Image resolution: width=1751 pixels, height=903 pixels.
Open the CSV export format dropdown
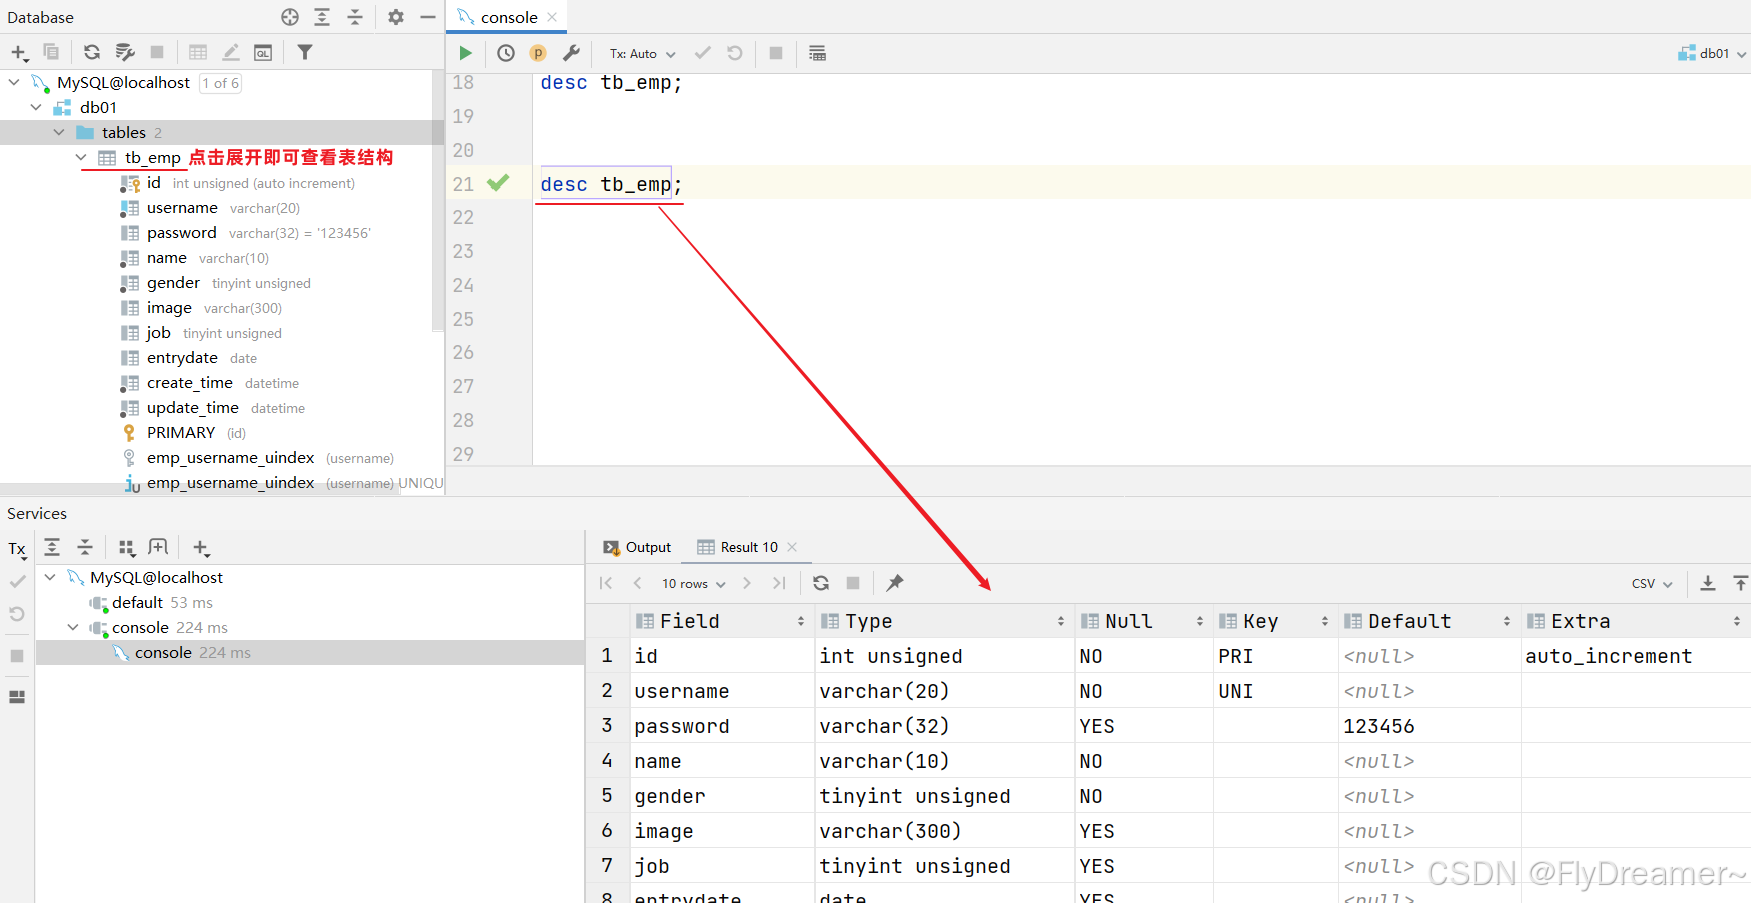click(1652, 583)
